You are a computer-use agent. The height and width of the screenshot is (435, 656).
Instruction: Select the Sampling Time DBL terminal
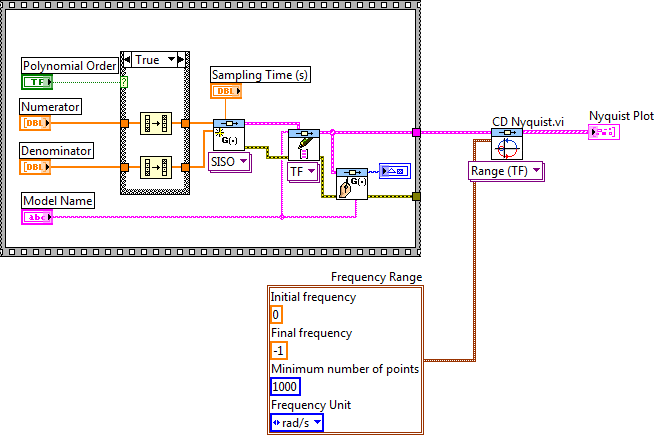tap(226, 91)
